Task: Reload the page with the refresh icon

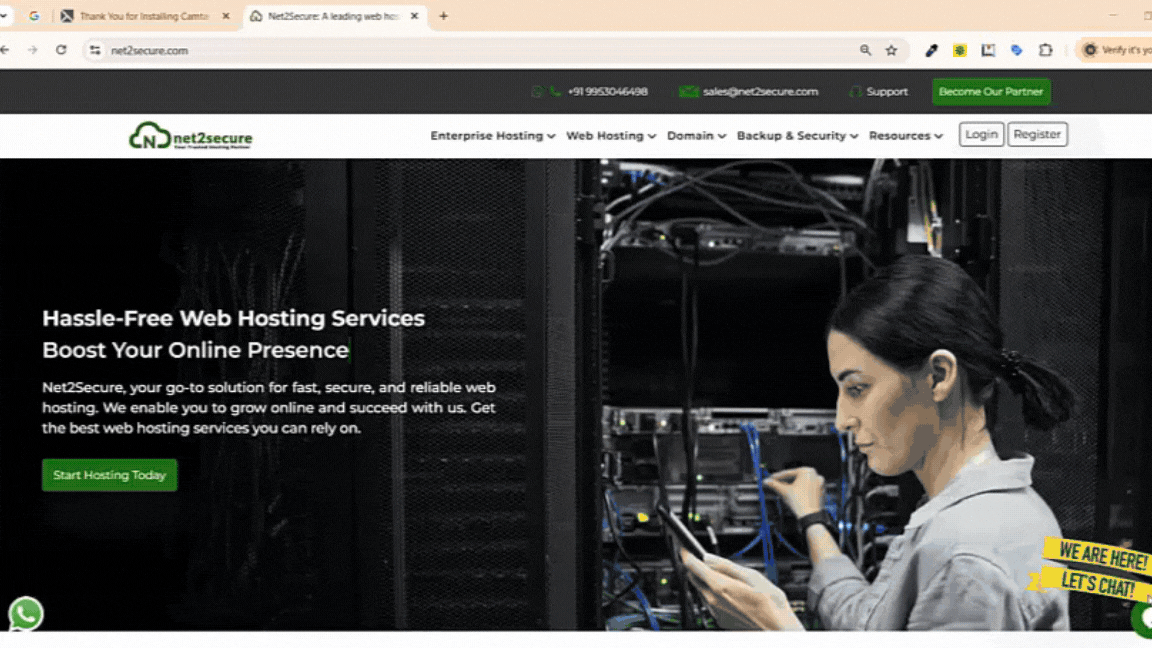Action: click(61, 50)
